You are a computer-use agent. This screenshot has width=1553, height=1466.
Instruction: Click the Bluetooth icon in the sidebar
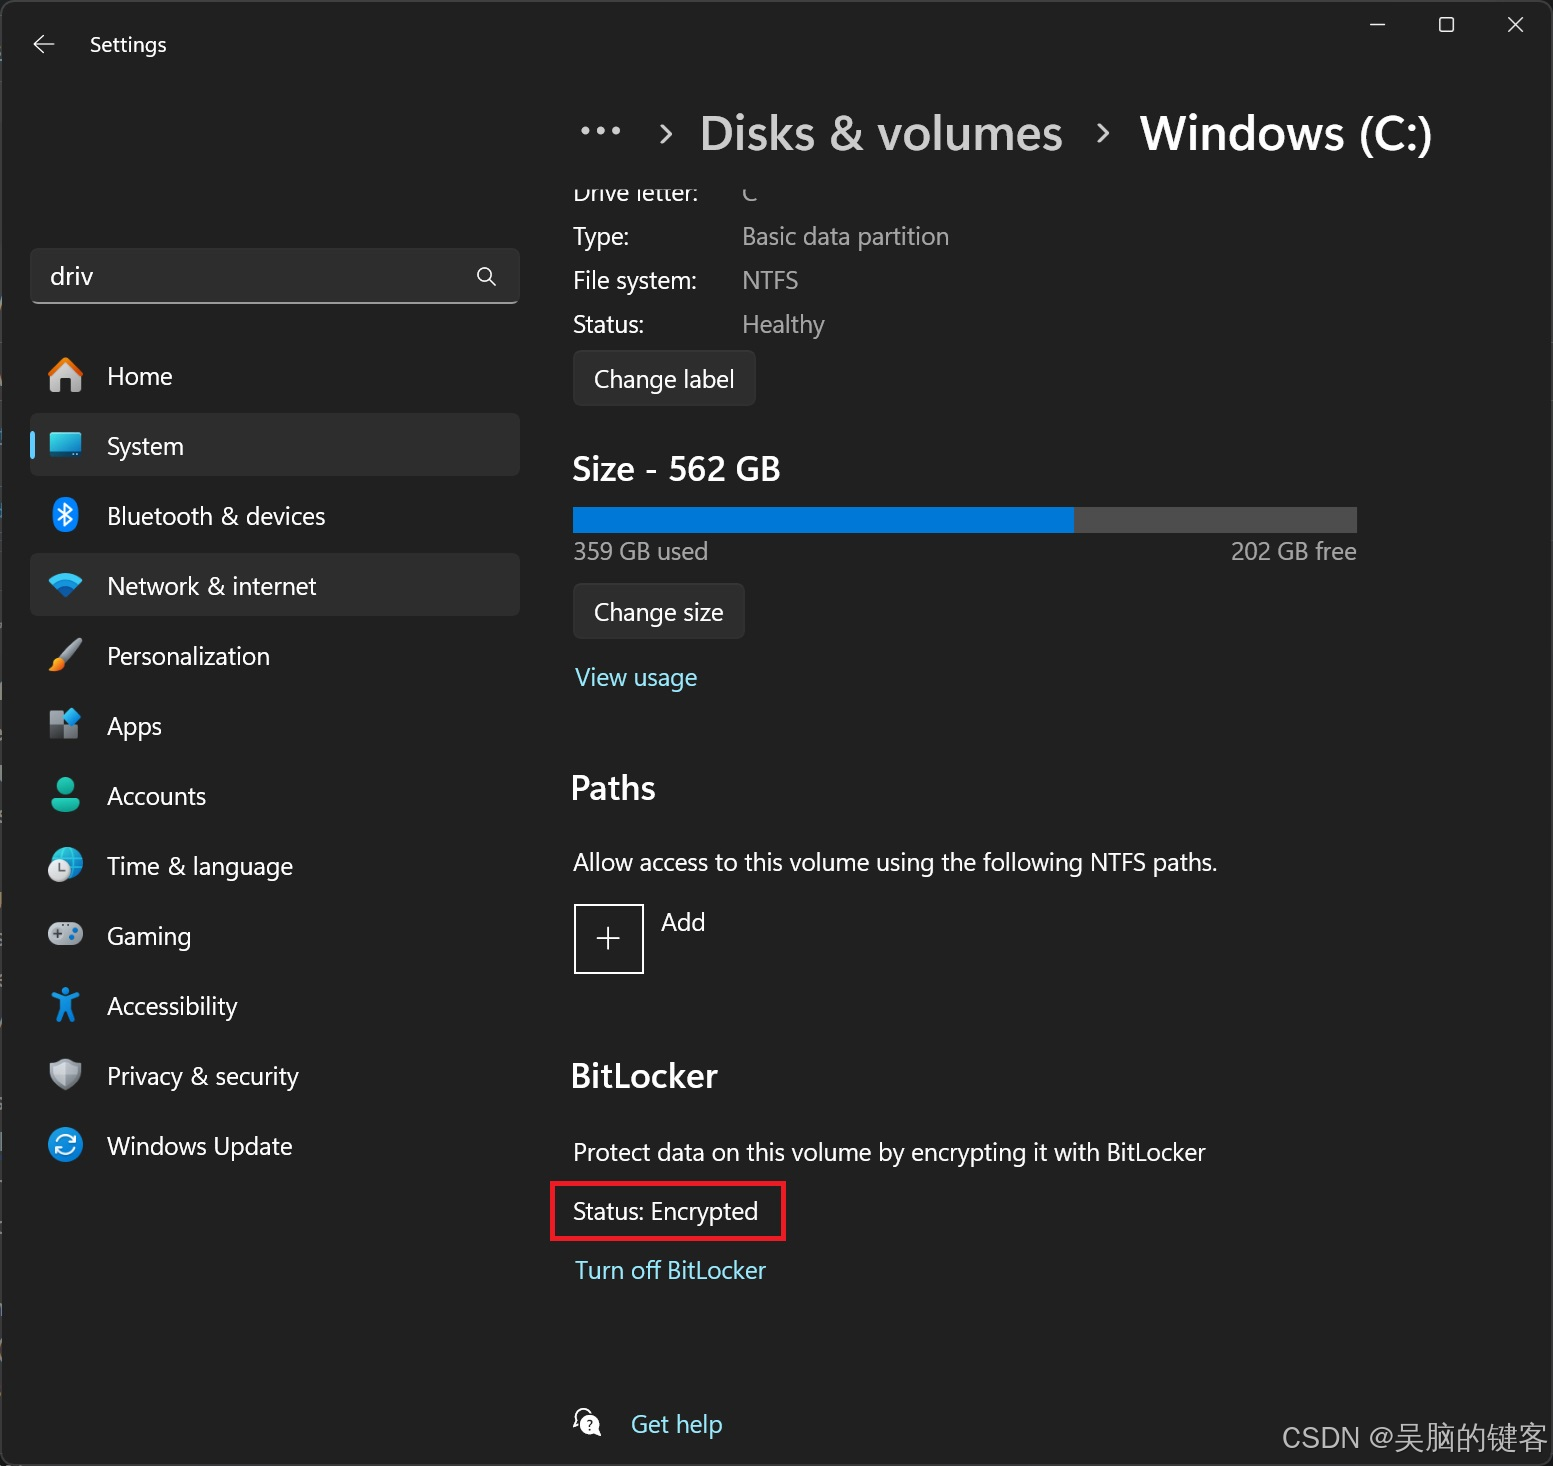point(66,515)
